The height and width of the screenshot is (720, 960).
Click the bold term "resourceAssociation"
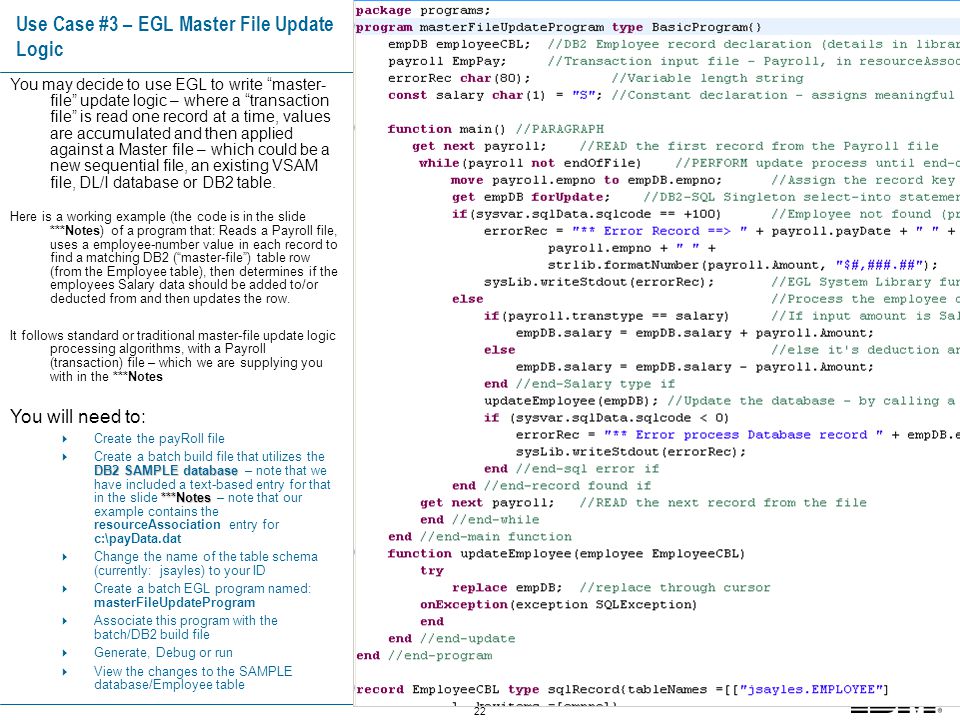(157, 525)
